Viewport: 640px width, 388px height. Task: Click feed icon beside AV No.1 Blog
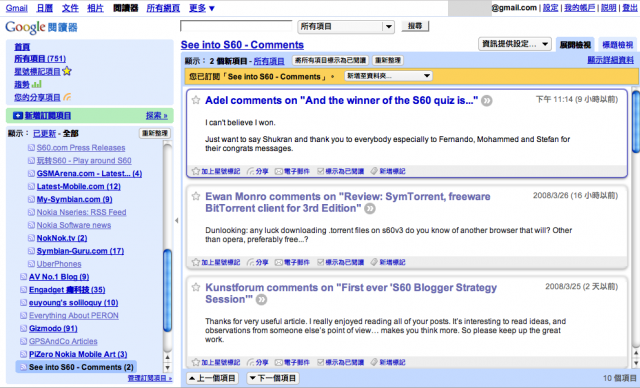tap(23, 277)
